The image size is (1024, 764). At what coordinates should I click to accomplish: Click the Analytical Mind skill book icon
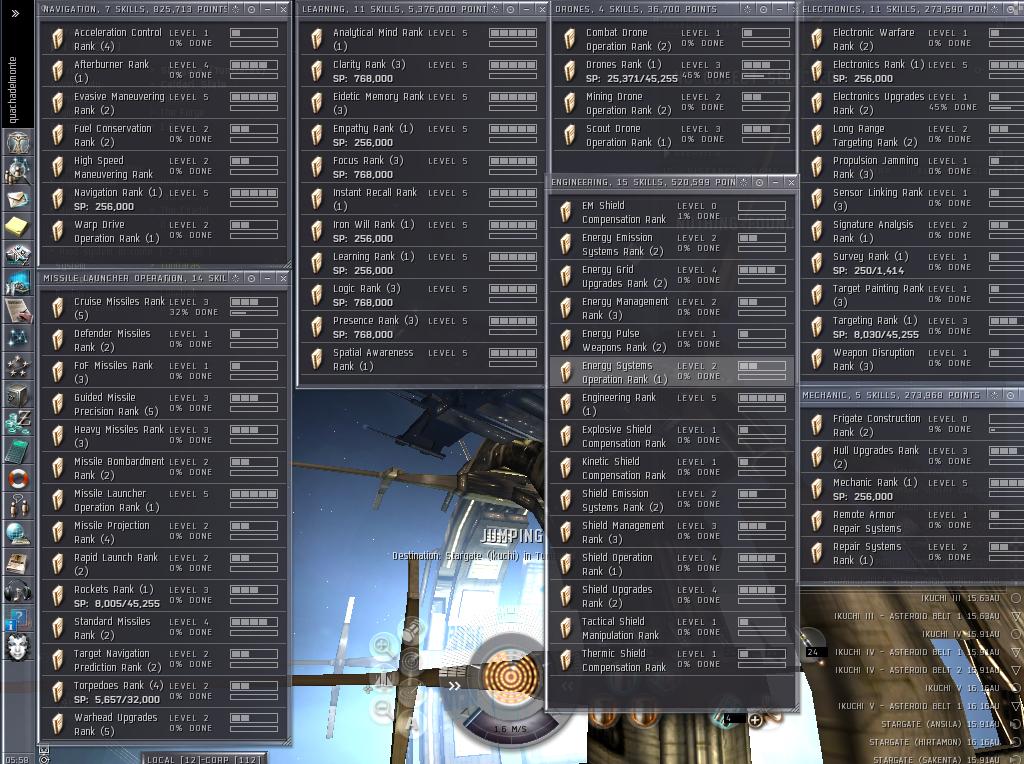(x=317, y=39)
